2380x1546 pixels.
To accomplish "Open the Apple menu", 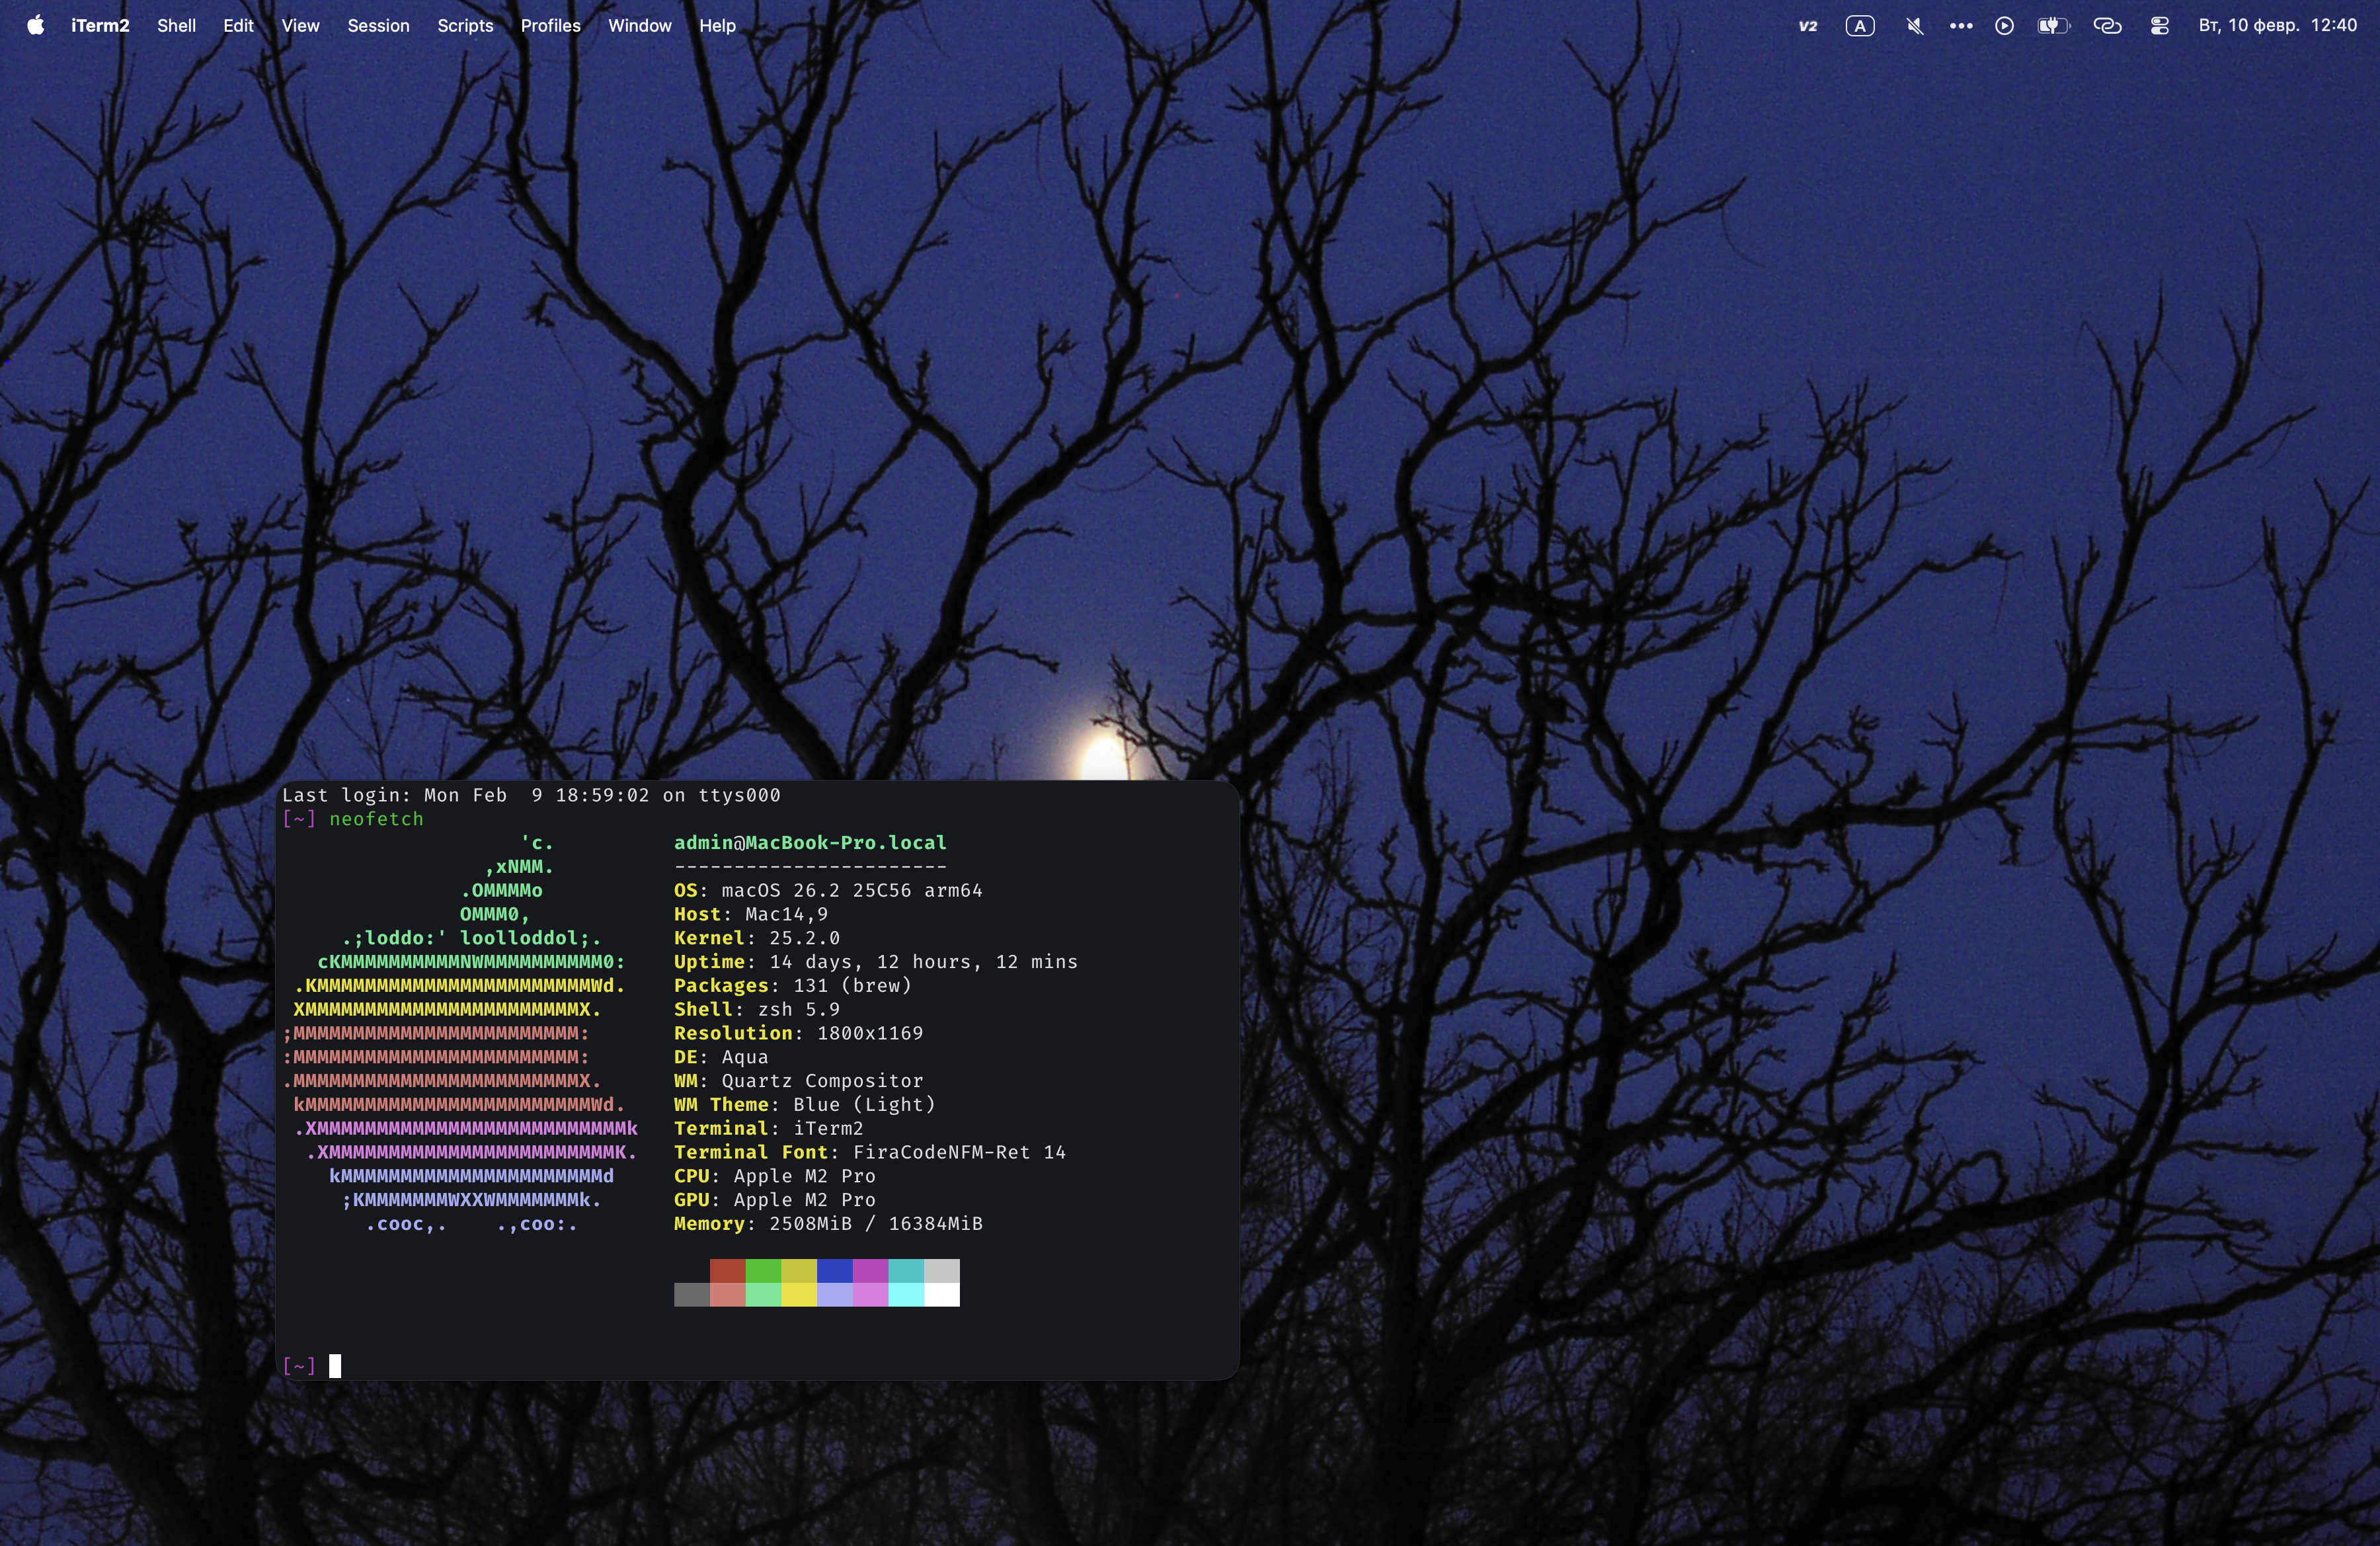I will pyautogui.click(x=36, y=26).
